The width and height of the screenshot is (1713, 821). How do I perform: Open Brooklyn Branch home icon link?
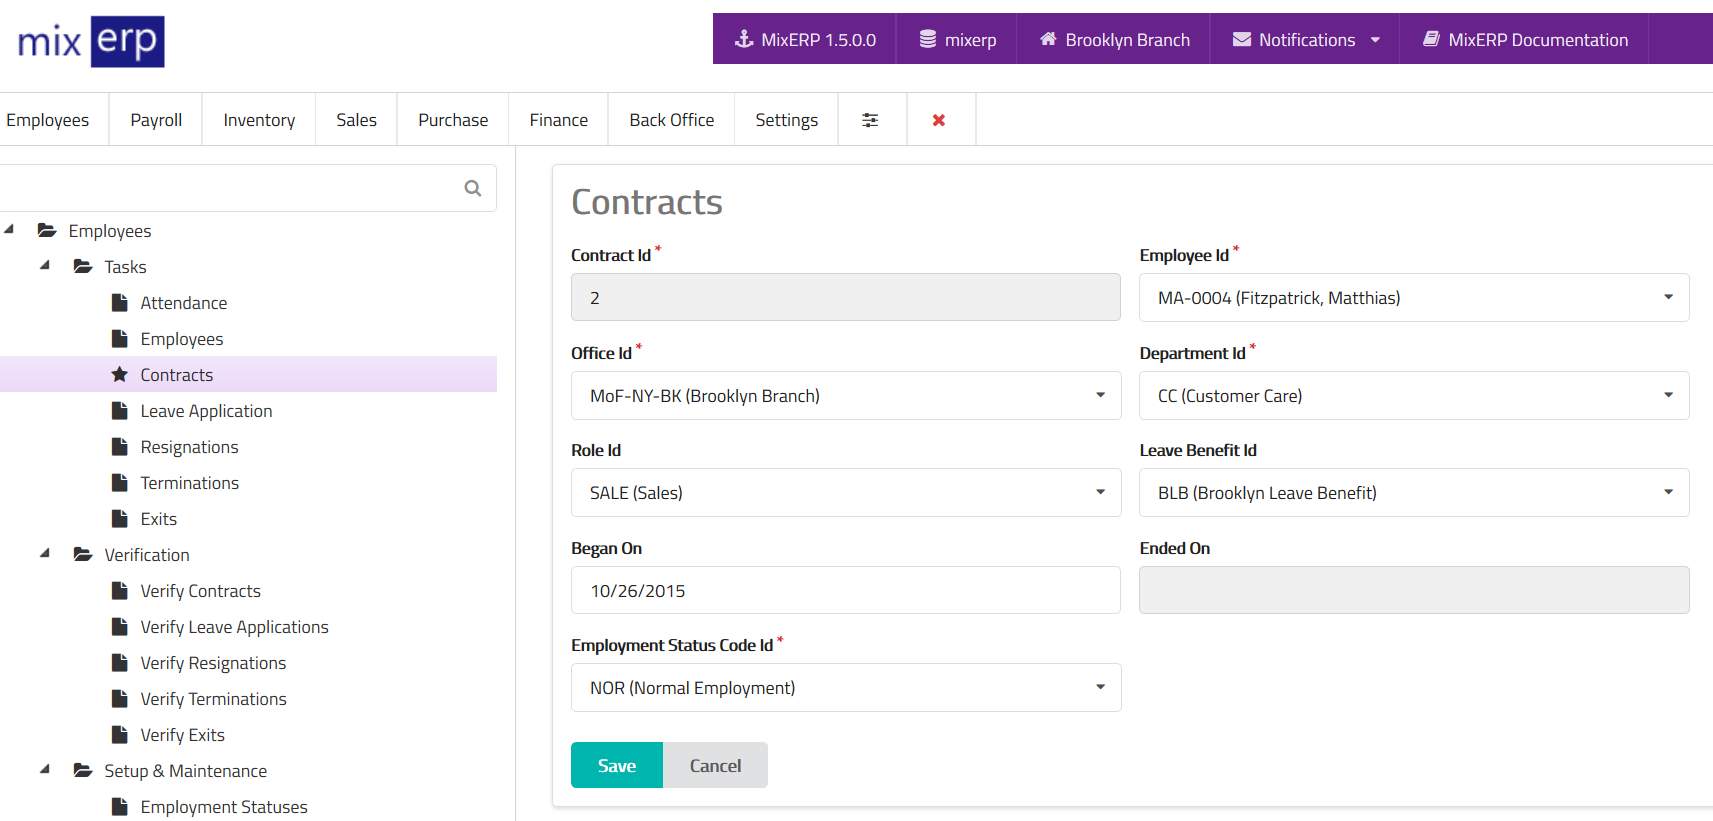tap(1114, 40)
